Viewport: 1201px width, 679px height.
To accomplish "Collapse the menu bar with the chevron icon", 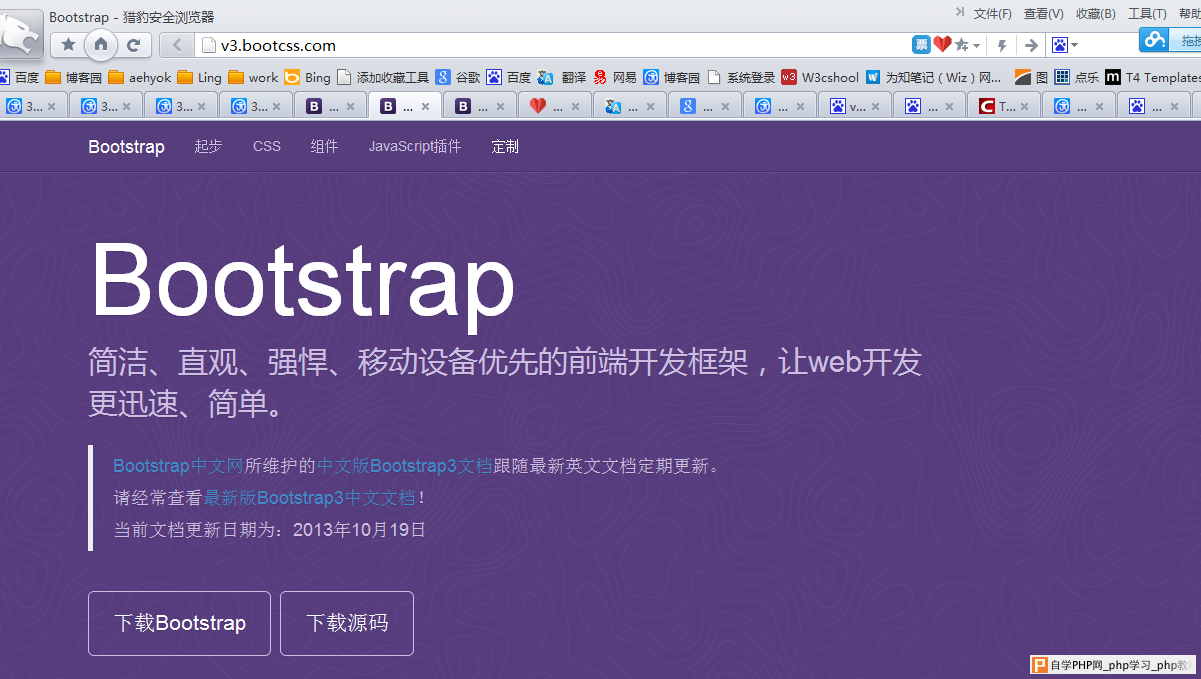I will 960,12.
